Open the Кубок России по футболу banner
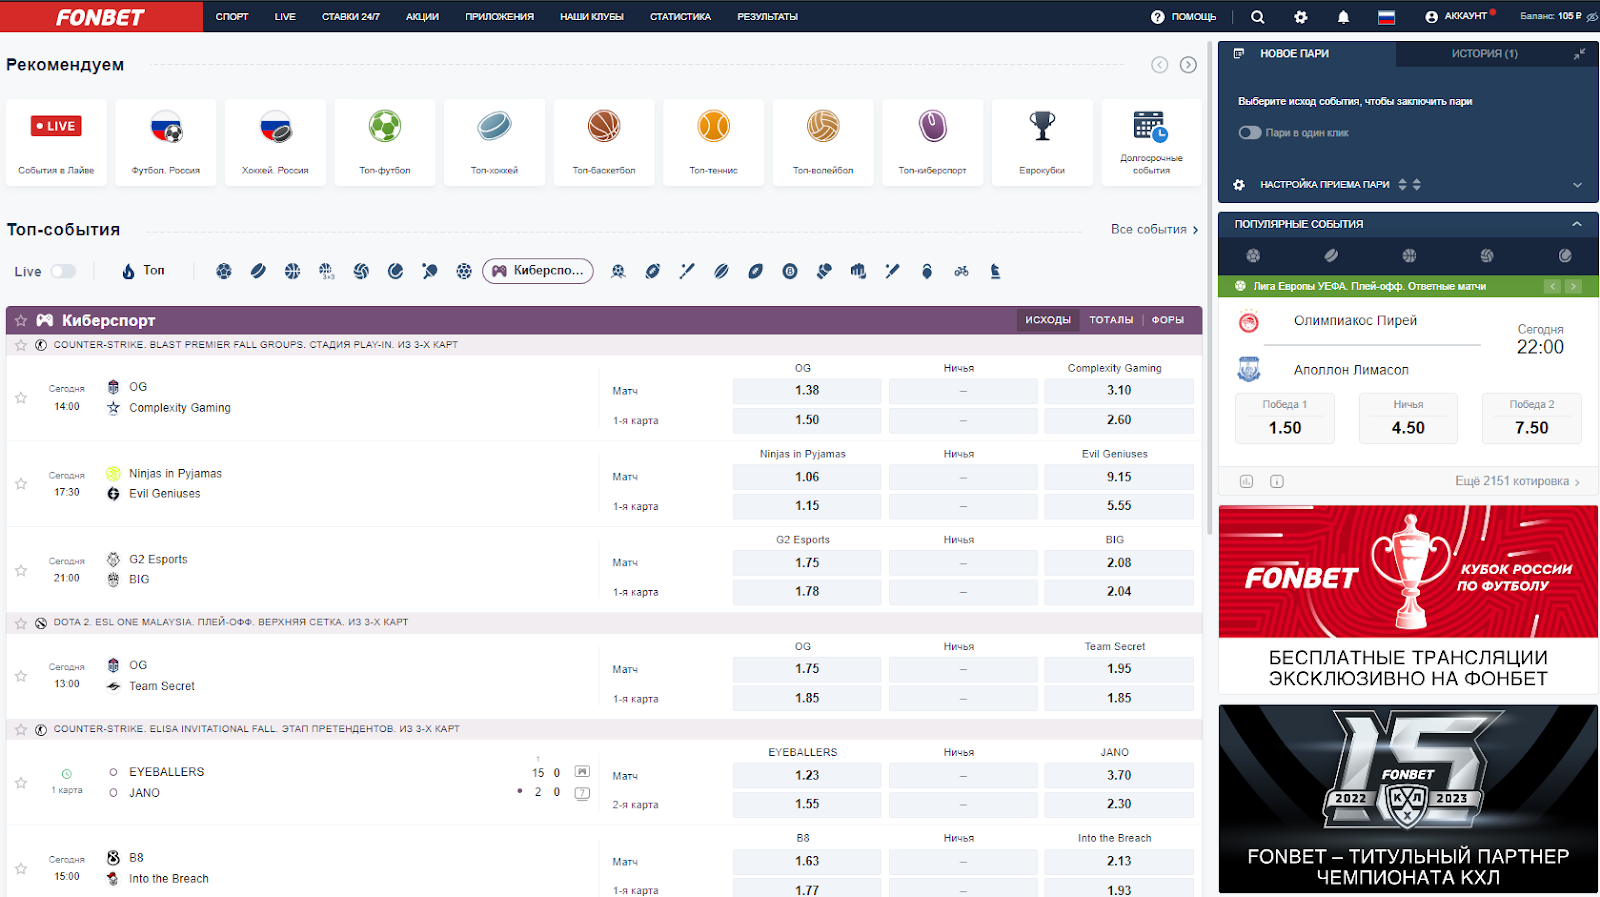 pos(1408,599)
